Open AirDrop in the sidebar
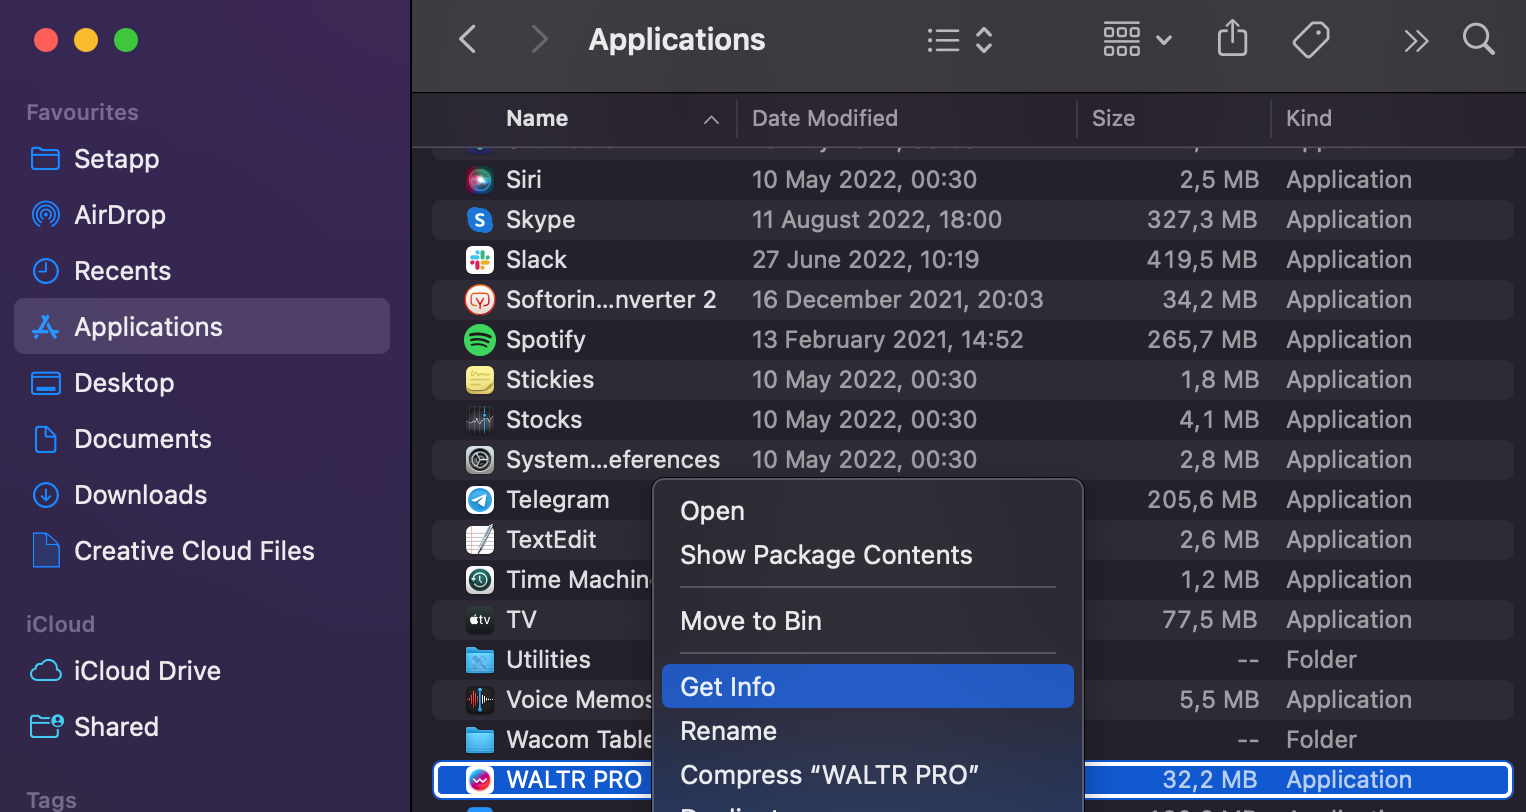This screenshot has height=812, width=1526. point(119,215)
